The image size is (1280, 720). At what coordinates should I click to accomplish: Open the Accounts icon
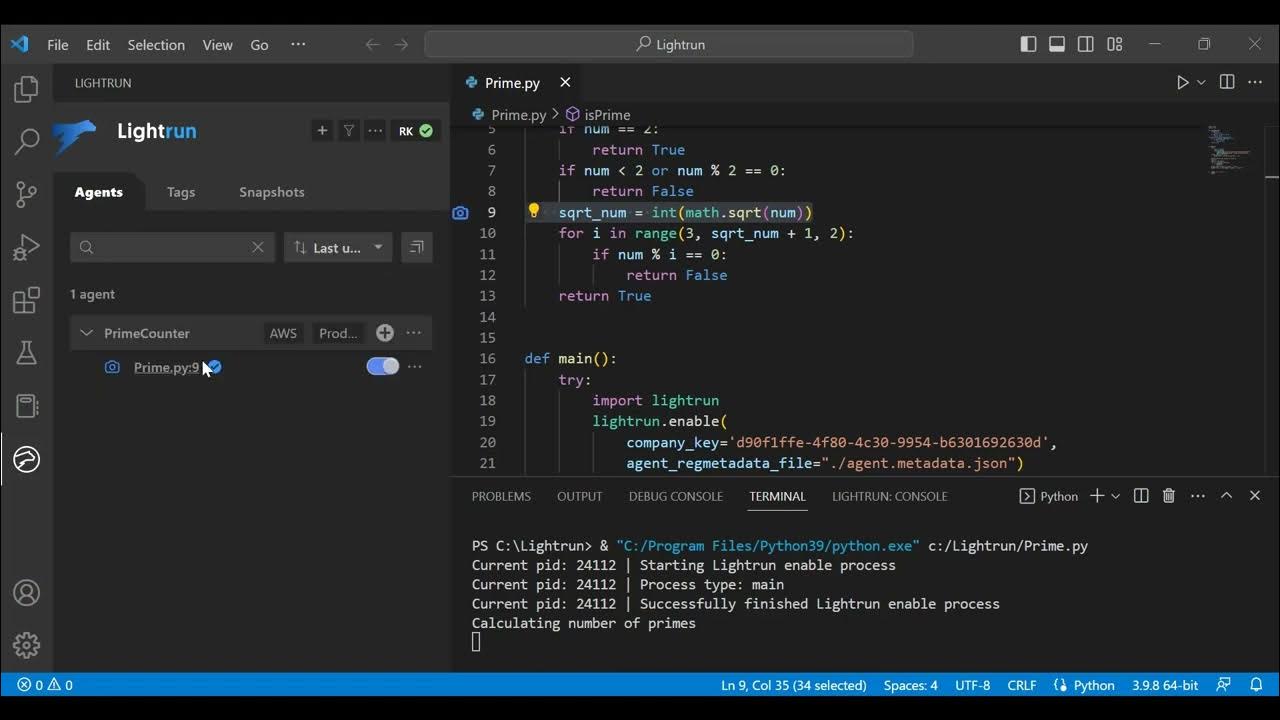tap(26, 593)
